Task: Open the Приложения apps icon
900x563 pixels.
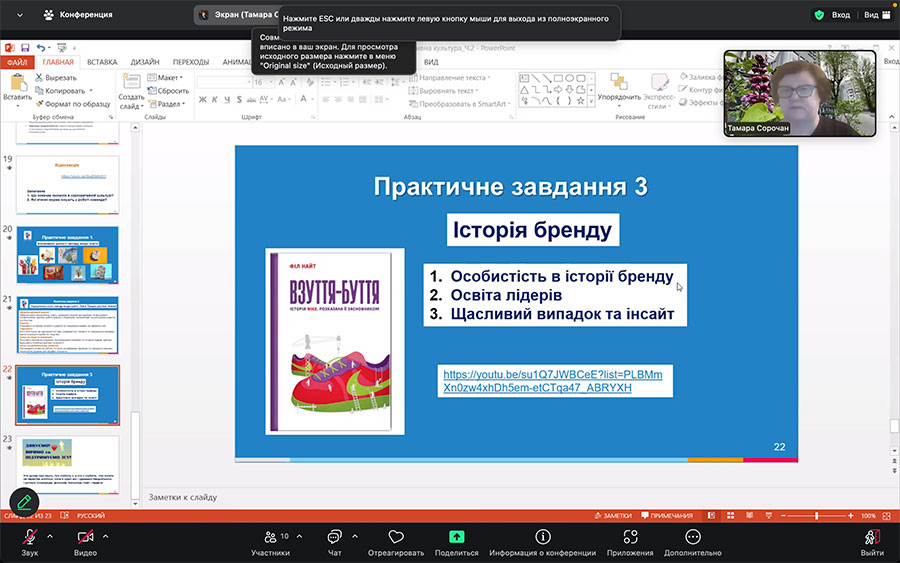Action: [630, 538]
